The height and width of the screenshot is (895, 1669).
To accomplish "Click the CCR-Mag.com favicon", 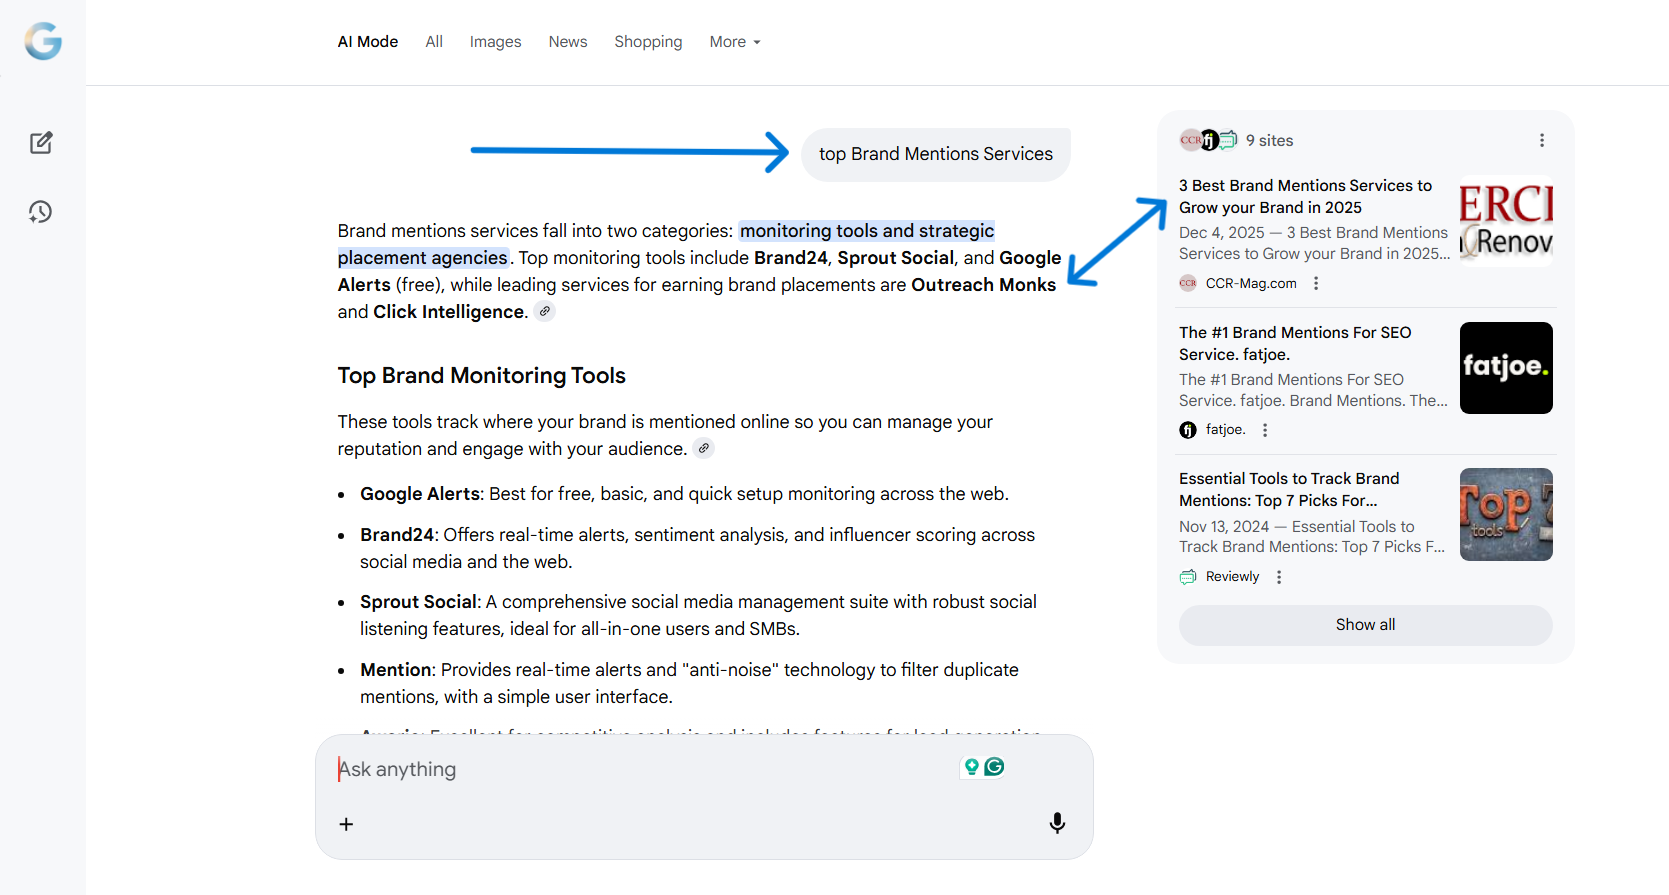I will click(1188, 283).
